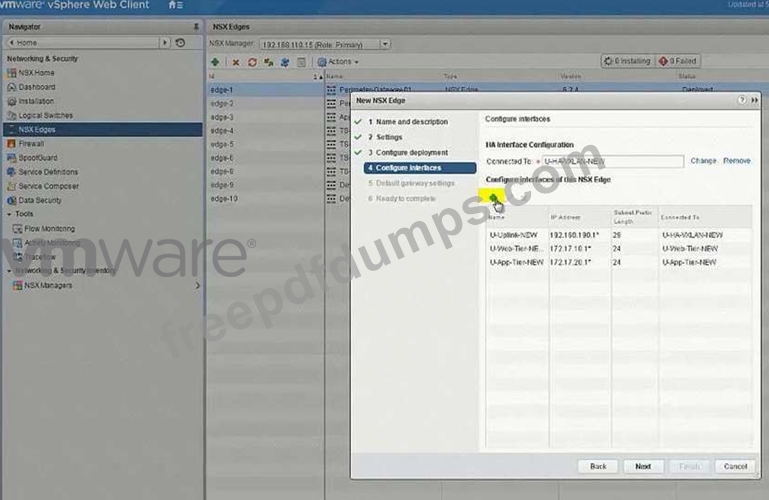Open Activity Monitoring under Tools
This screenshot has height=500, width=769.
[x=51, y=243]
